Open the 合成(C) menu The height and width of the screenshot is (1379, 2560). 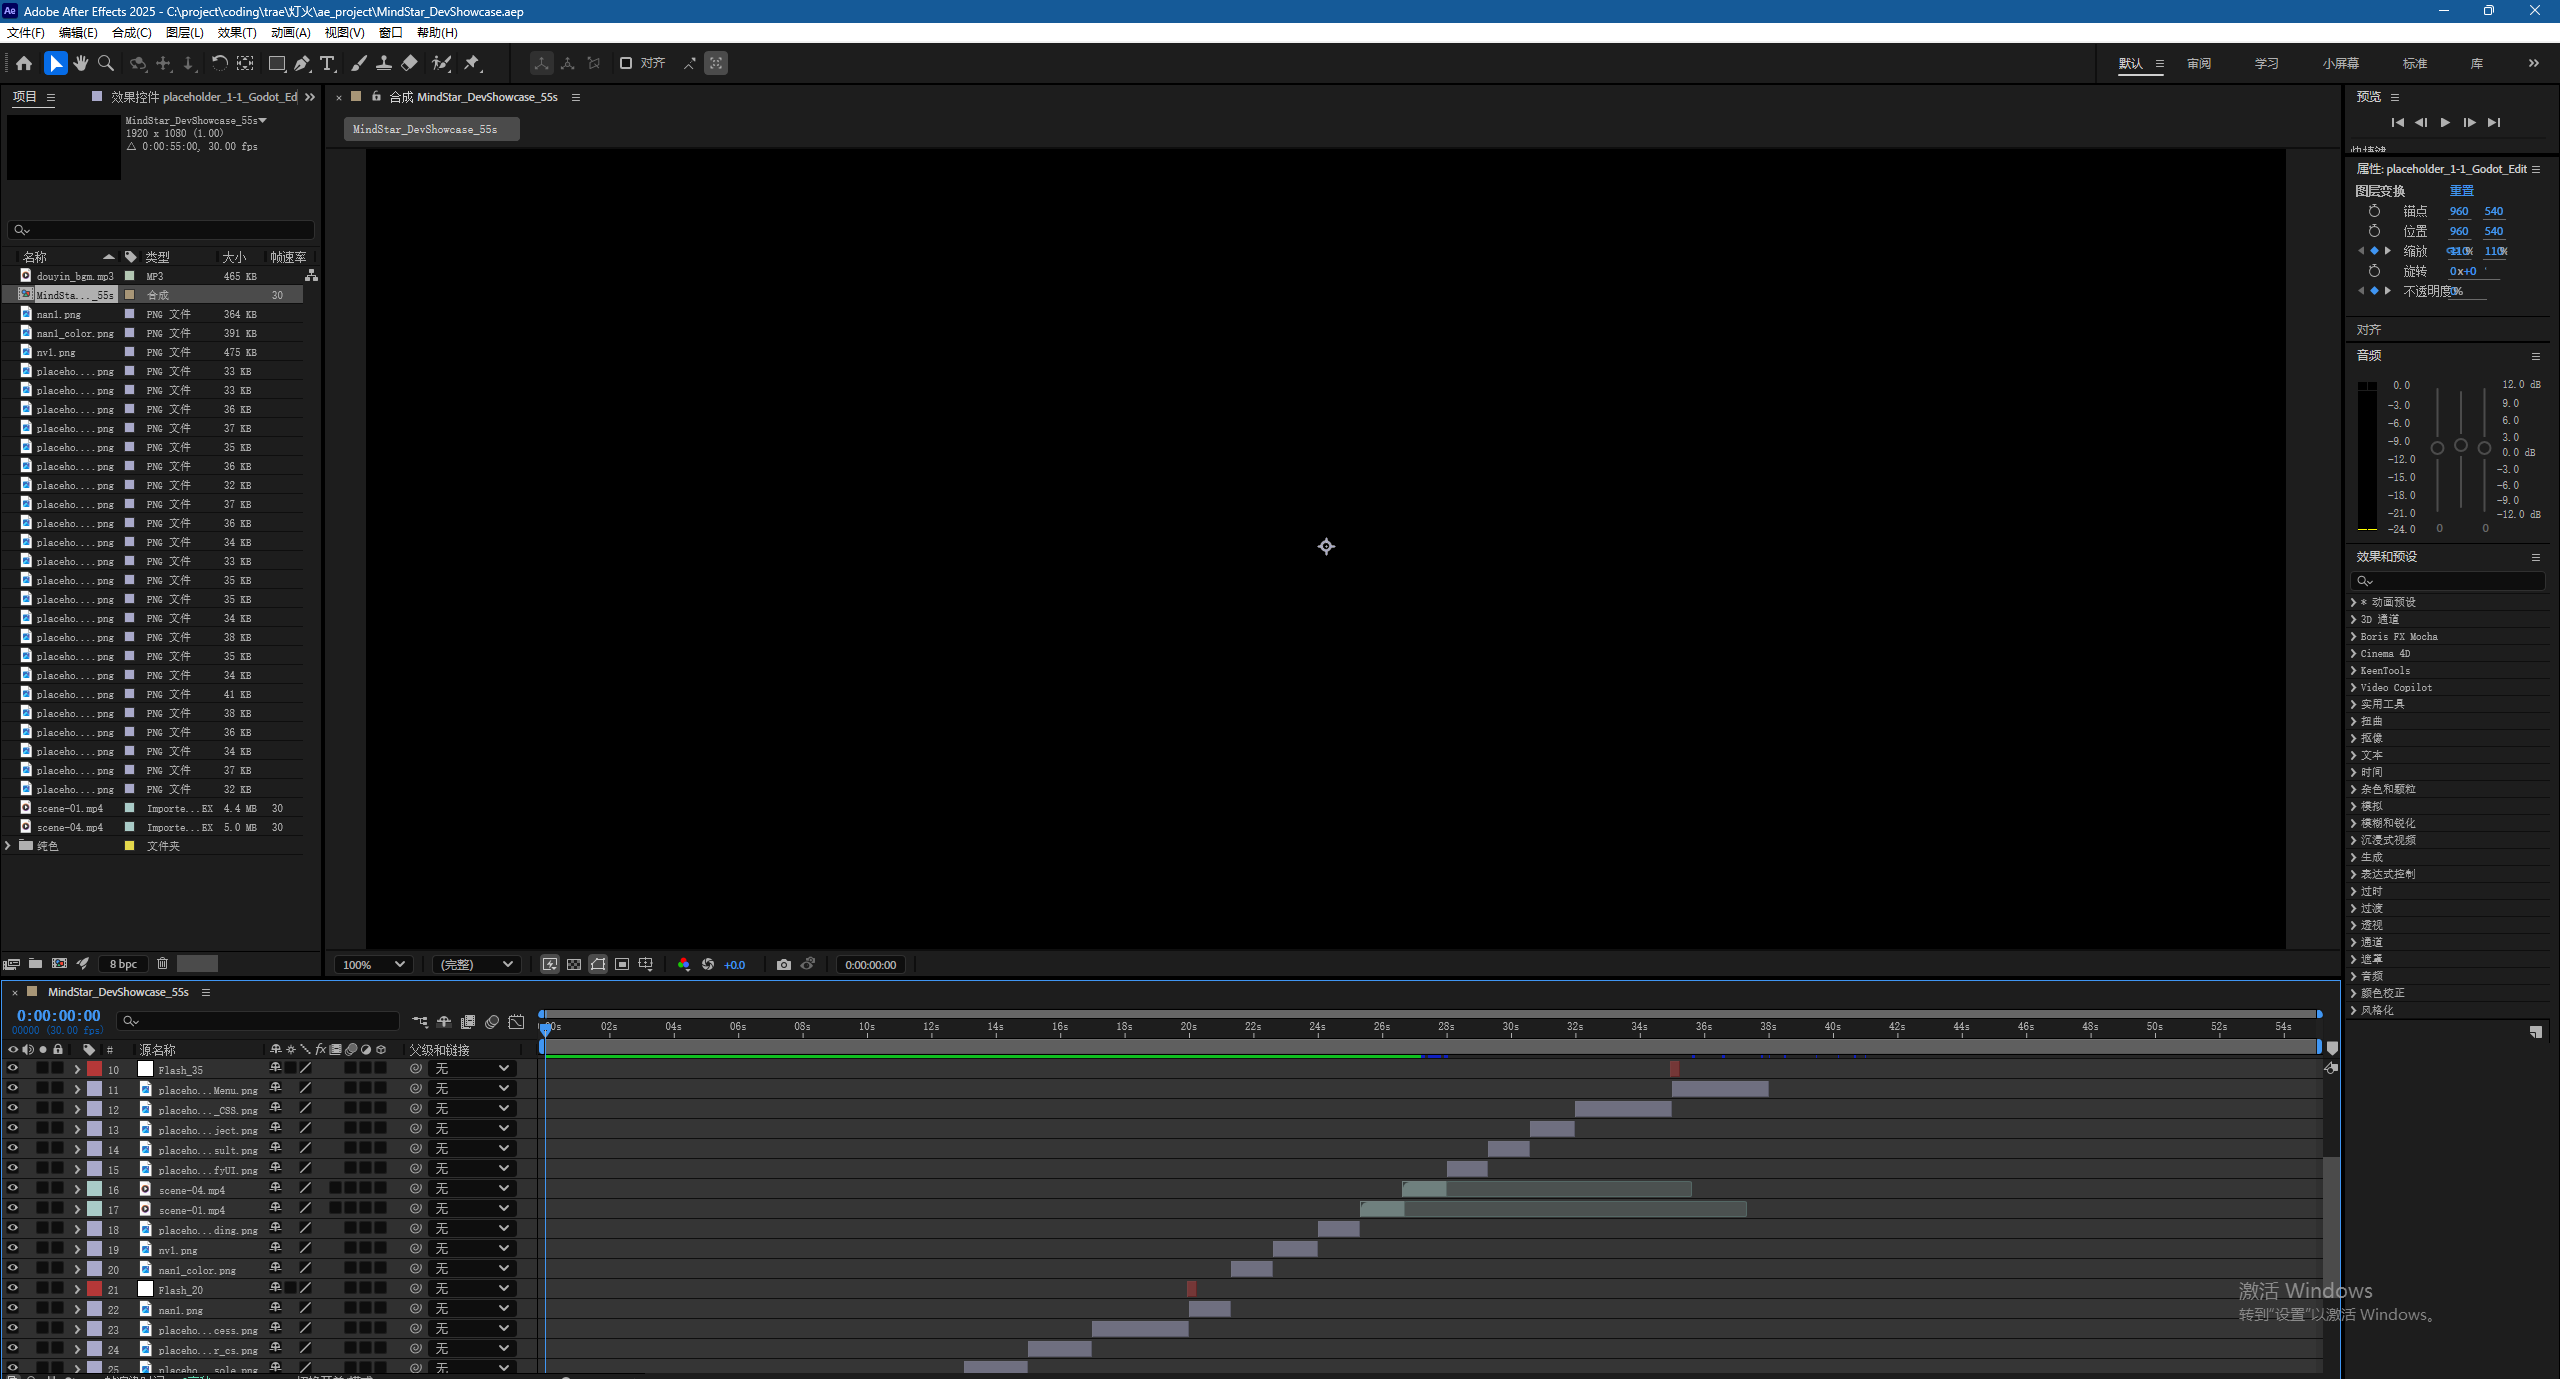[x=131, y=32]
